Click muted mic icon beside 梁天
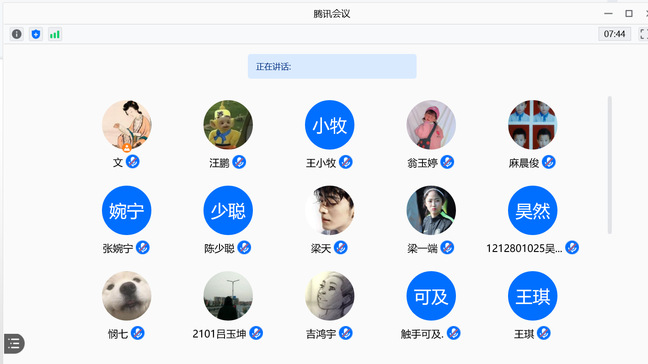 click(341, 247)
